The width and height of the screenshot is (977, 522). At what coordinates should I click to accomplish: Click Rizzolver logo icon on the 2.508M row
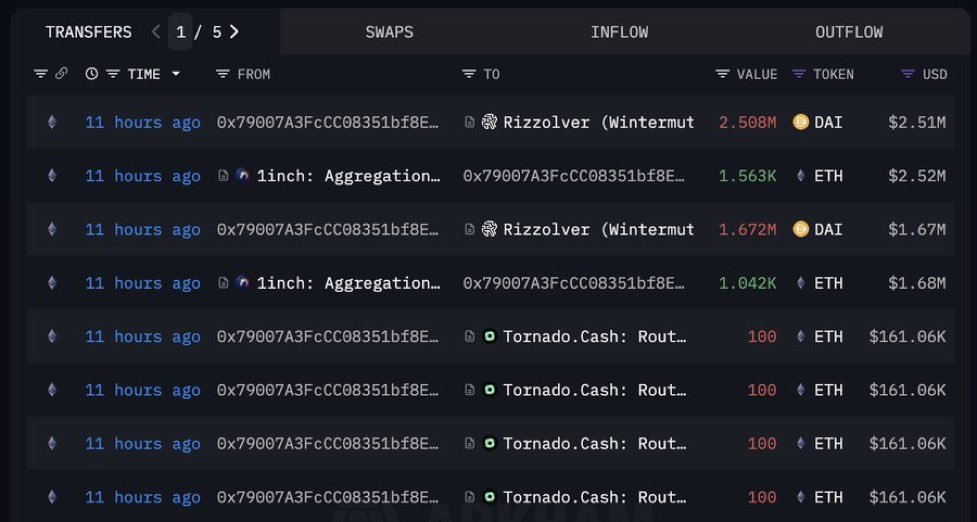point(490,122)
